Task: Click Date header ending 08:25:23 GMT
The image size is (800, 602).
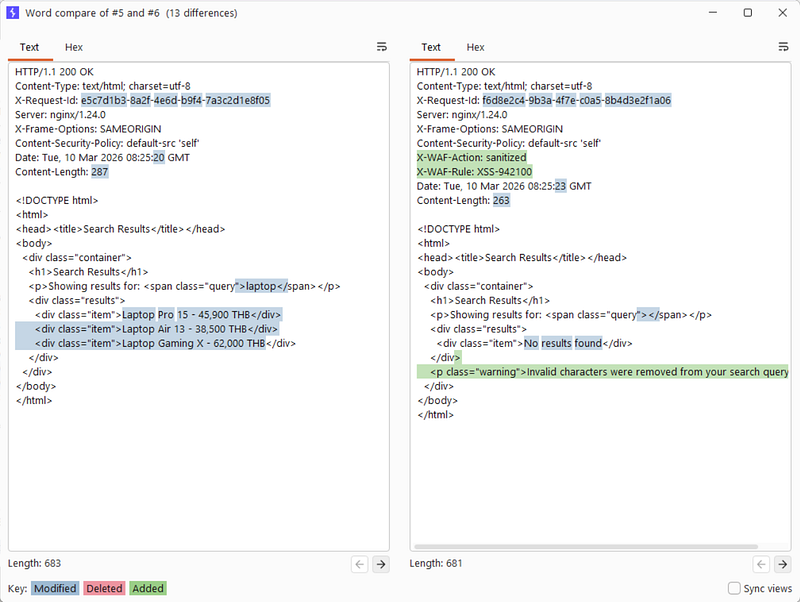Action: click(x=504, y=186)
